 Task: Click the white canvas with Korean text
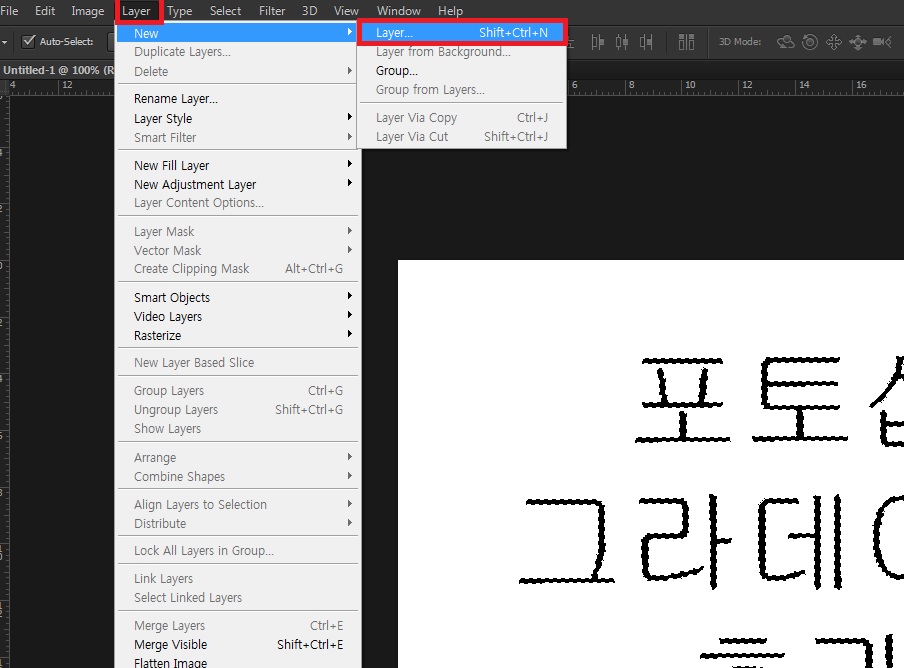click(651, 464)
